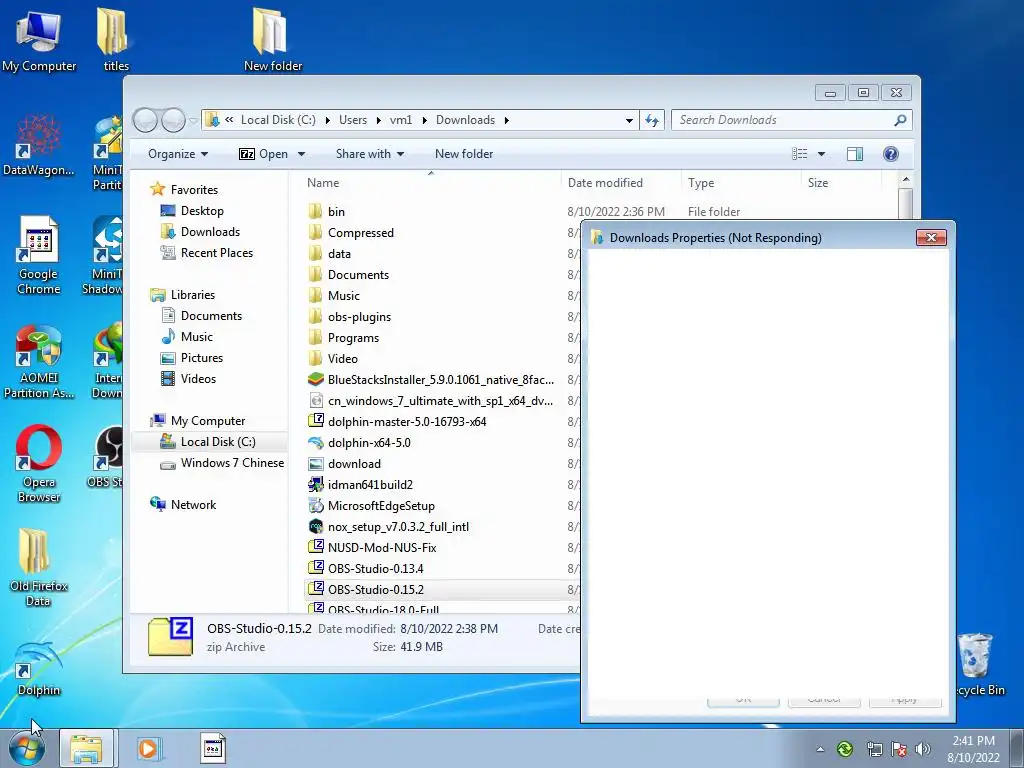The height and width of the screenshot is (768, 1024).
Task: Show hidden system tray icons
Action: [820, 749]
